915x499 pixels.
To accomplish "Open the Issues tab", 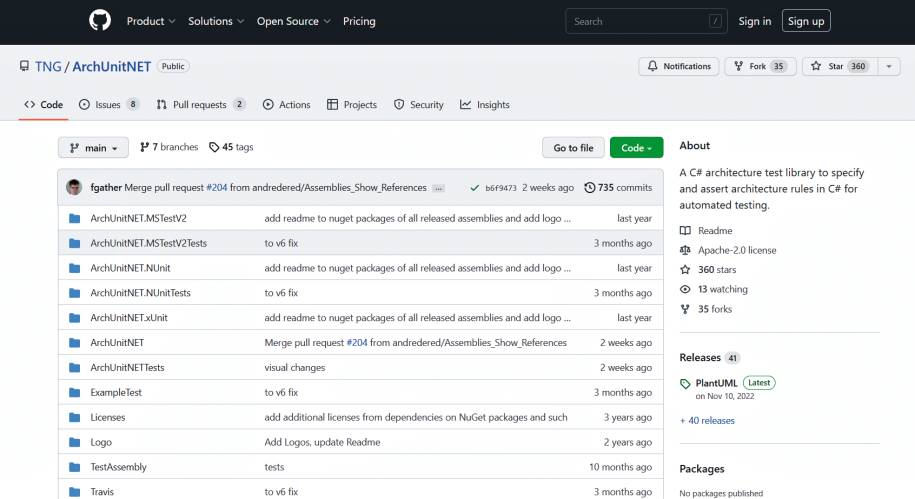I will (x=109, y=104).
